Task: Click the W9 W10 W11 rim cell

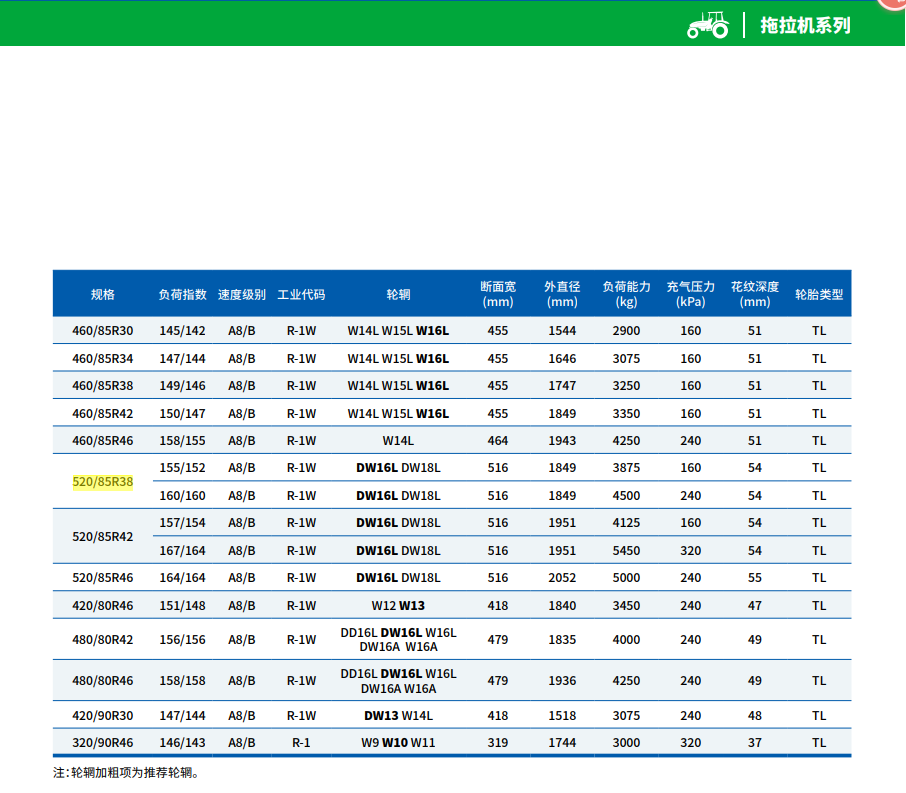Action: tap(398, 743)
